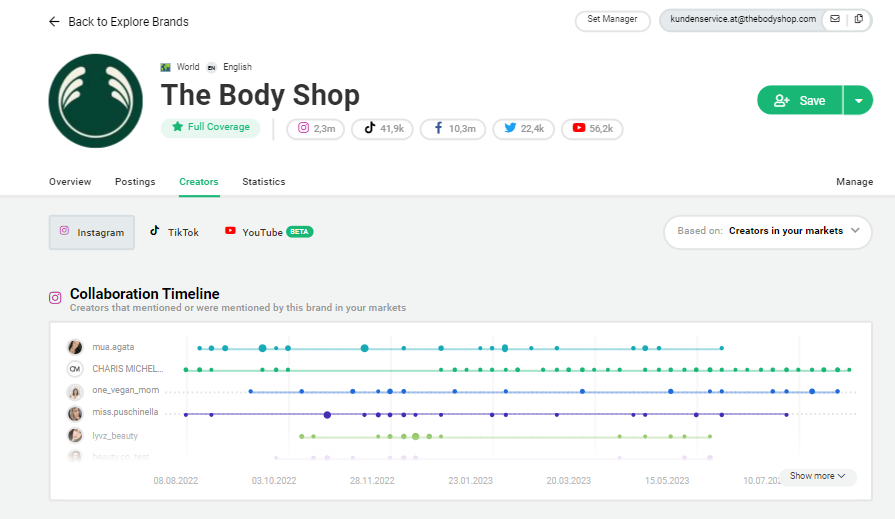Click the largest dot on lyvz_beauty timeline

[x=416, y=436]
